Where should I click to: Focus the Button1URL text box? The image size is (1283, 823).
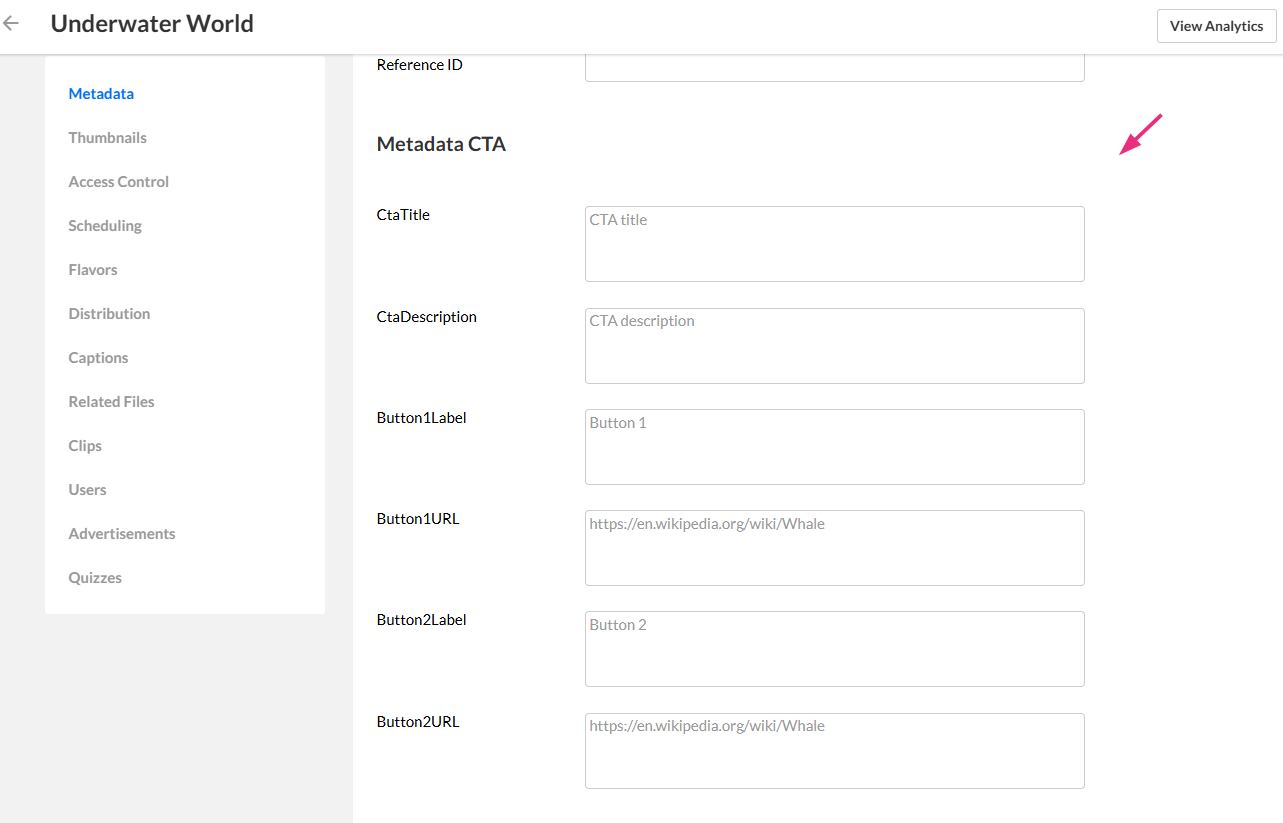(x=834, y=548)
